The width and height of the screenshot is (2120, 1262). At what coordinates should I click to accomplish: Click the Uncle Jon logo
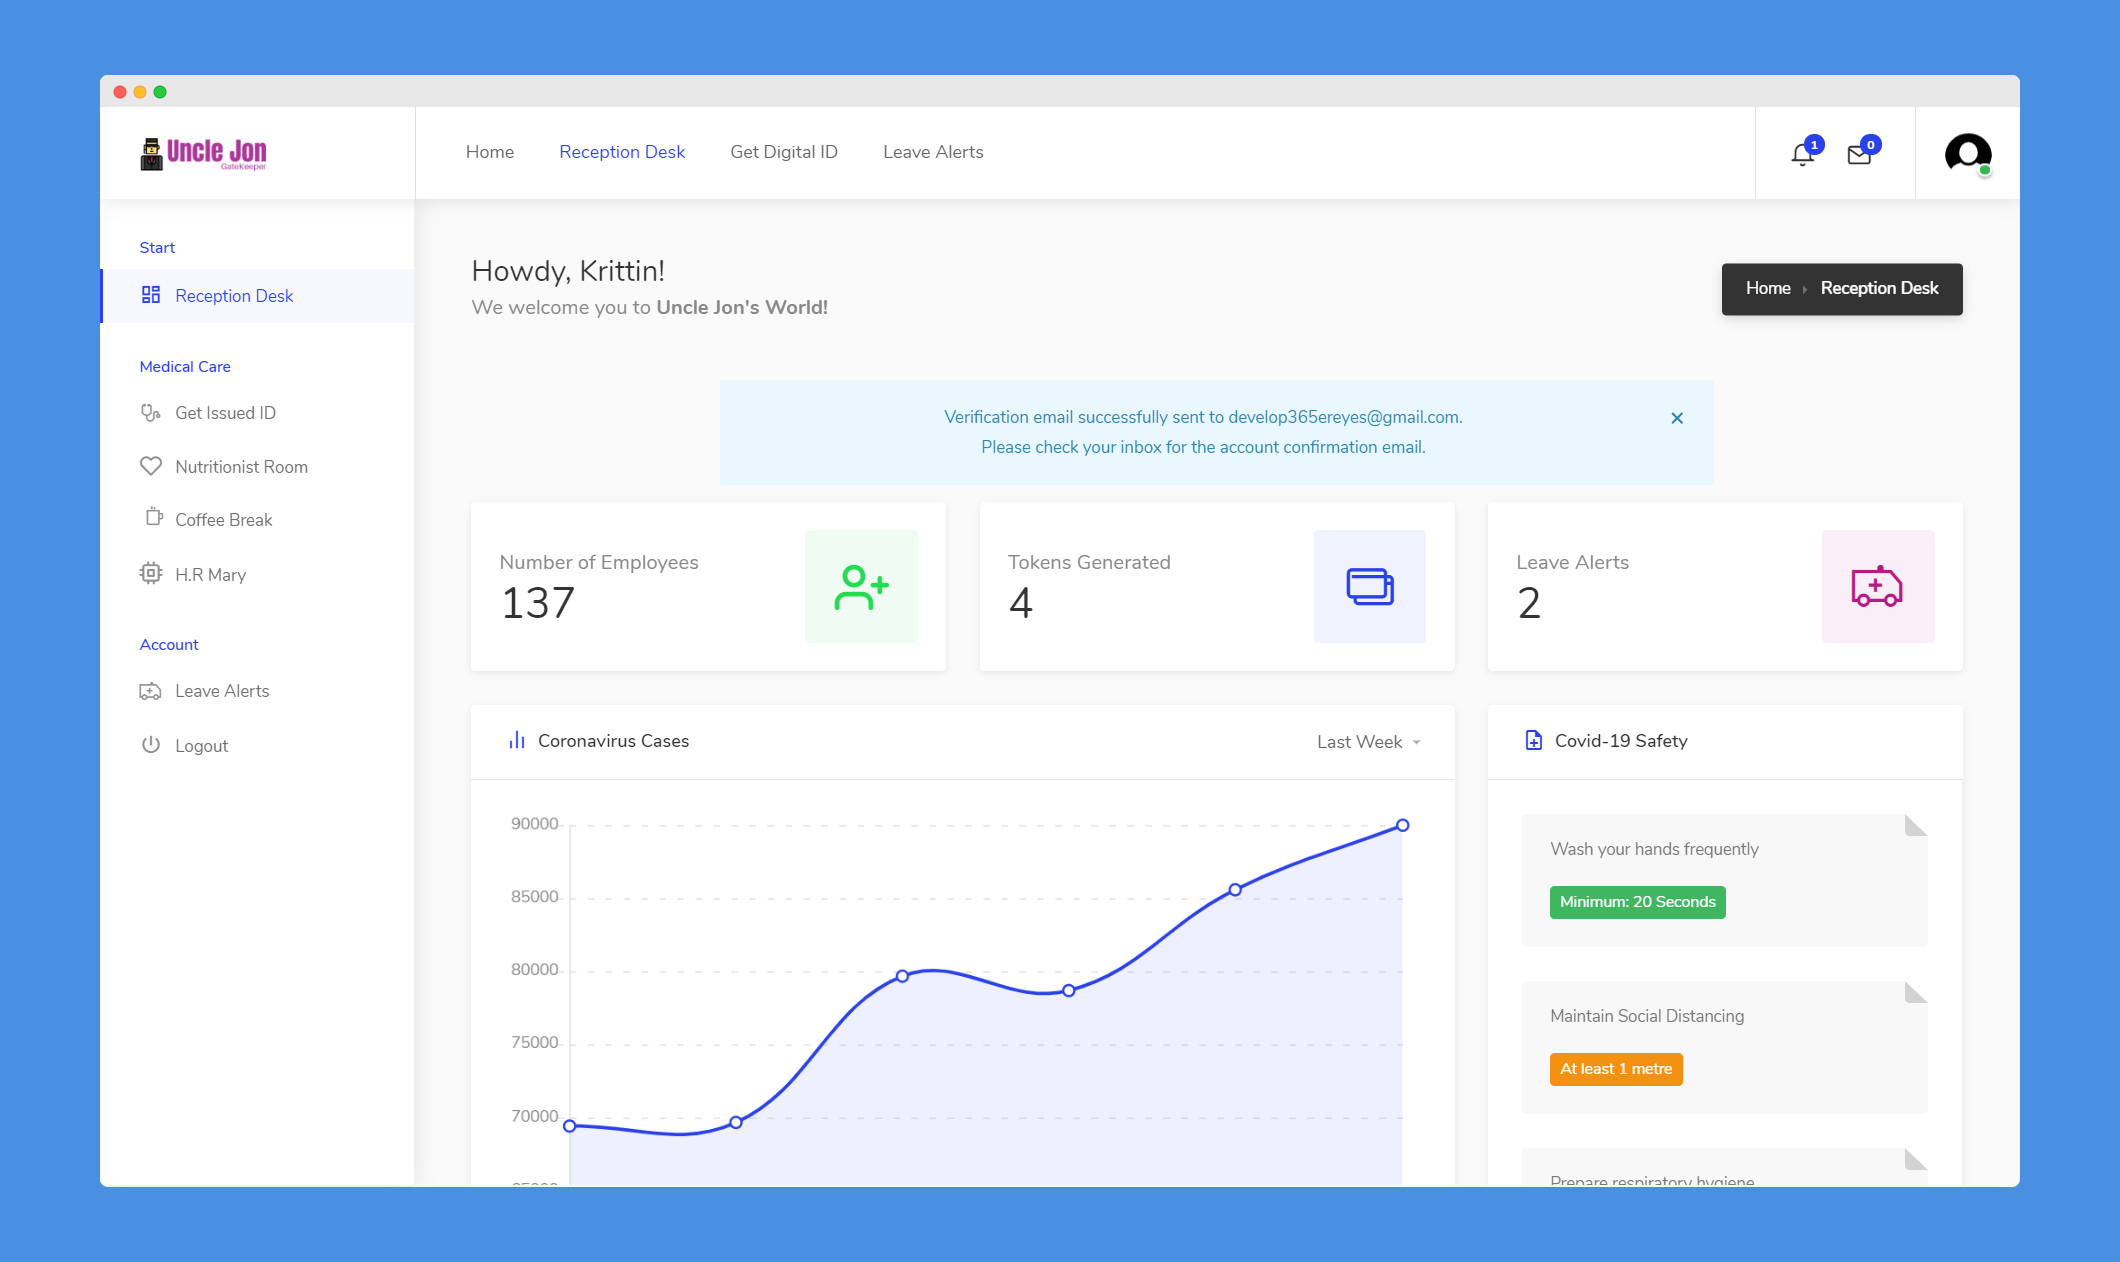[x=204, y=153]
